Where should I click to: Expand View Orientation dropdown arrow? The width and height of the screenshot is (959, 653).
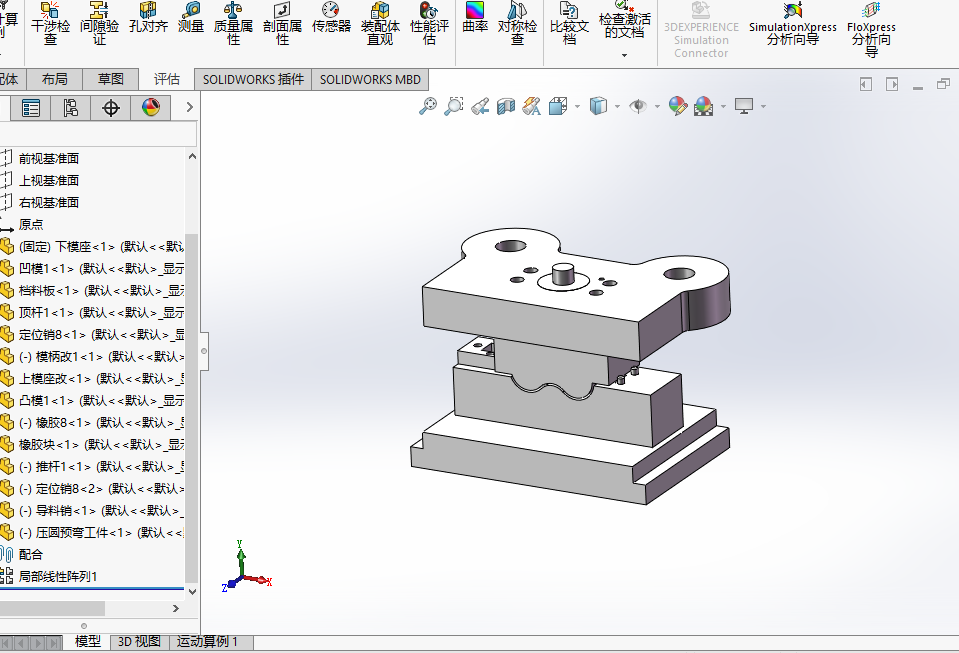[x=577, y=106]
